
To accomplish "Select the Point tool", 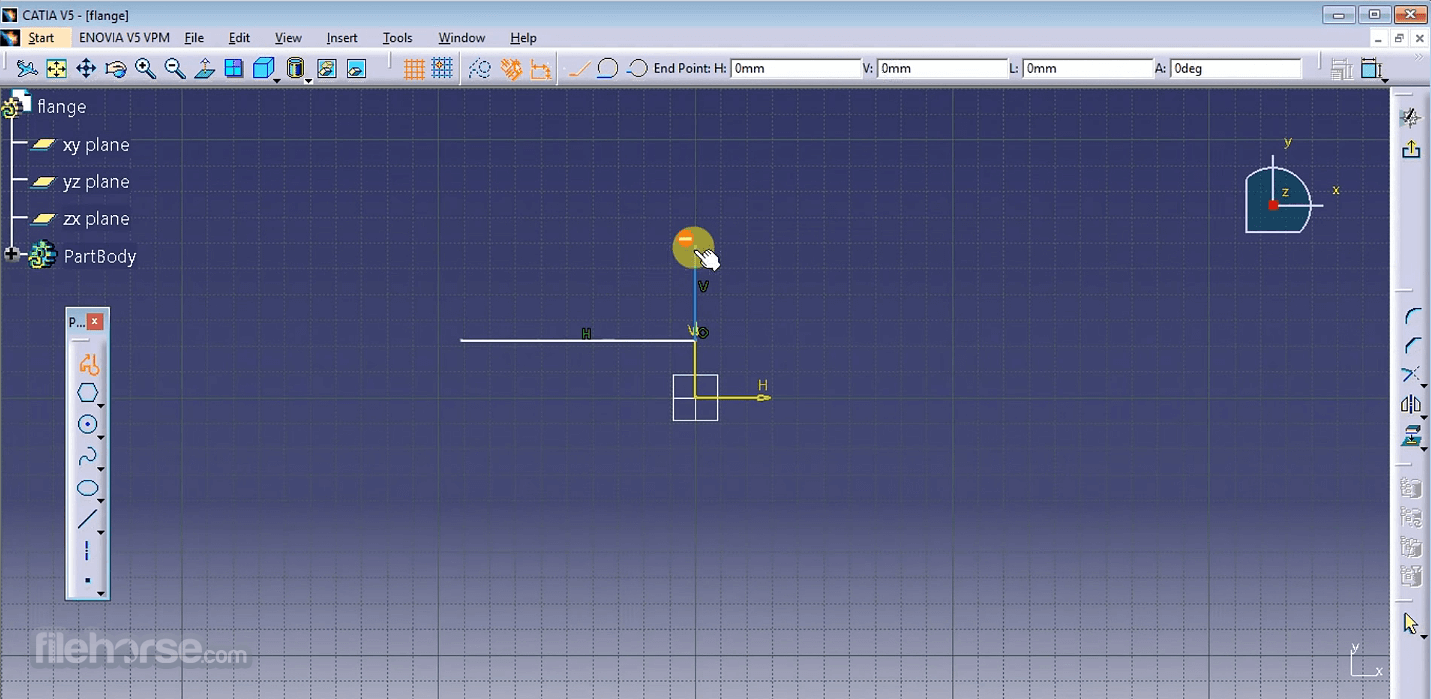I will 87,581.
